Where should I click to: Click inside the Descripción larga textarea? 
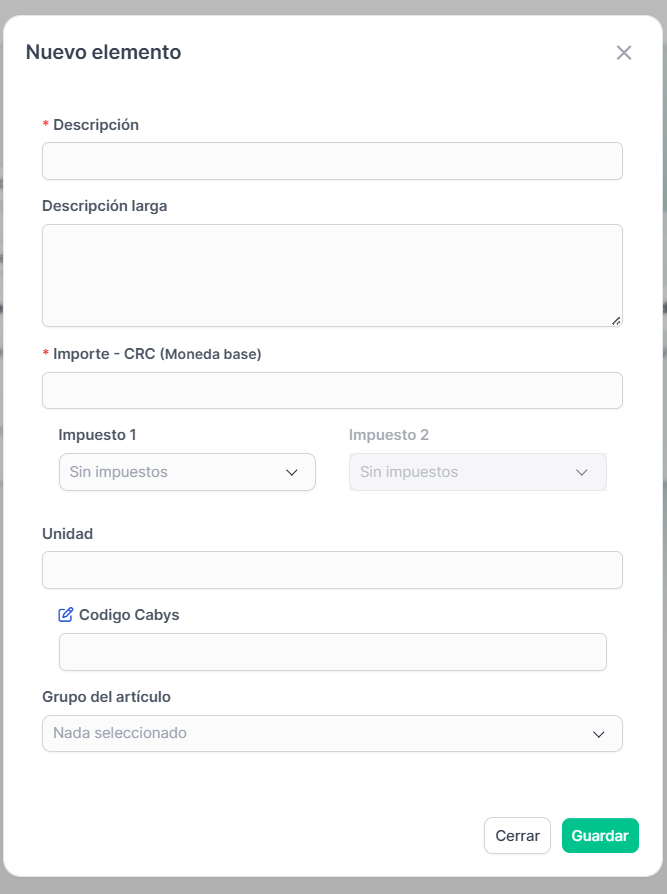[332, 275]
